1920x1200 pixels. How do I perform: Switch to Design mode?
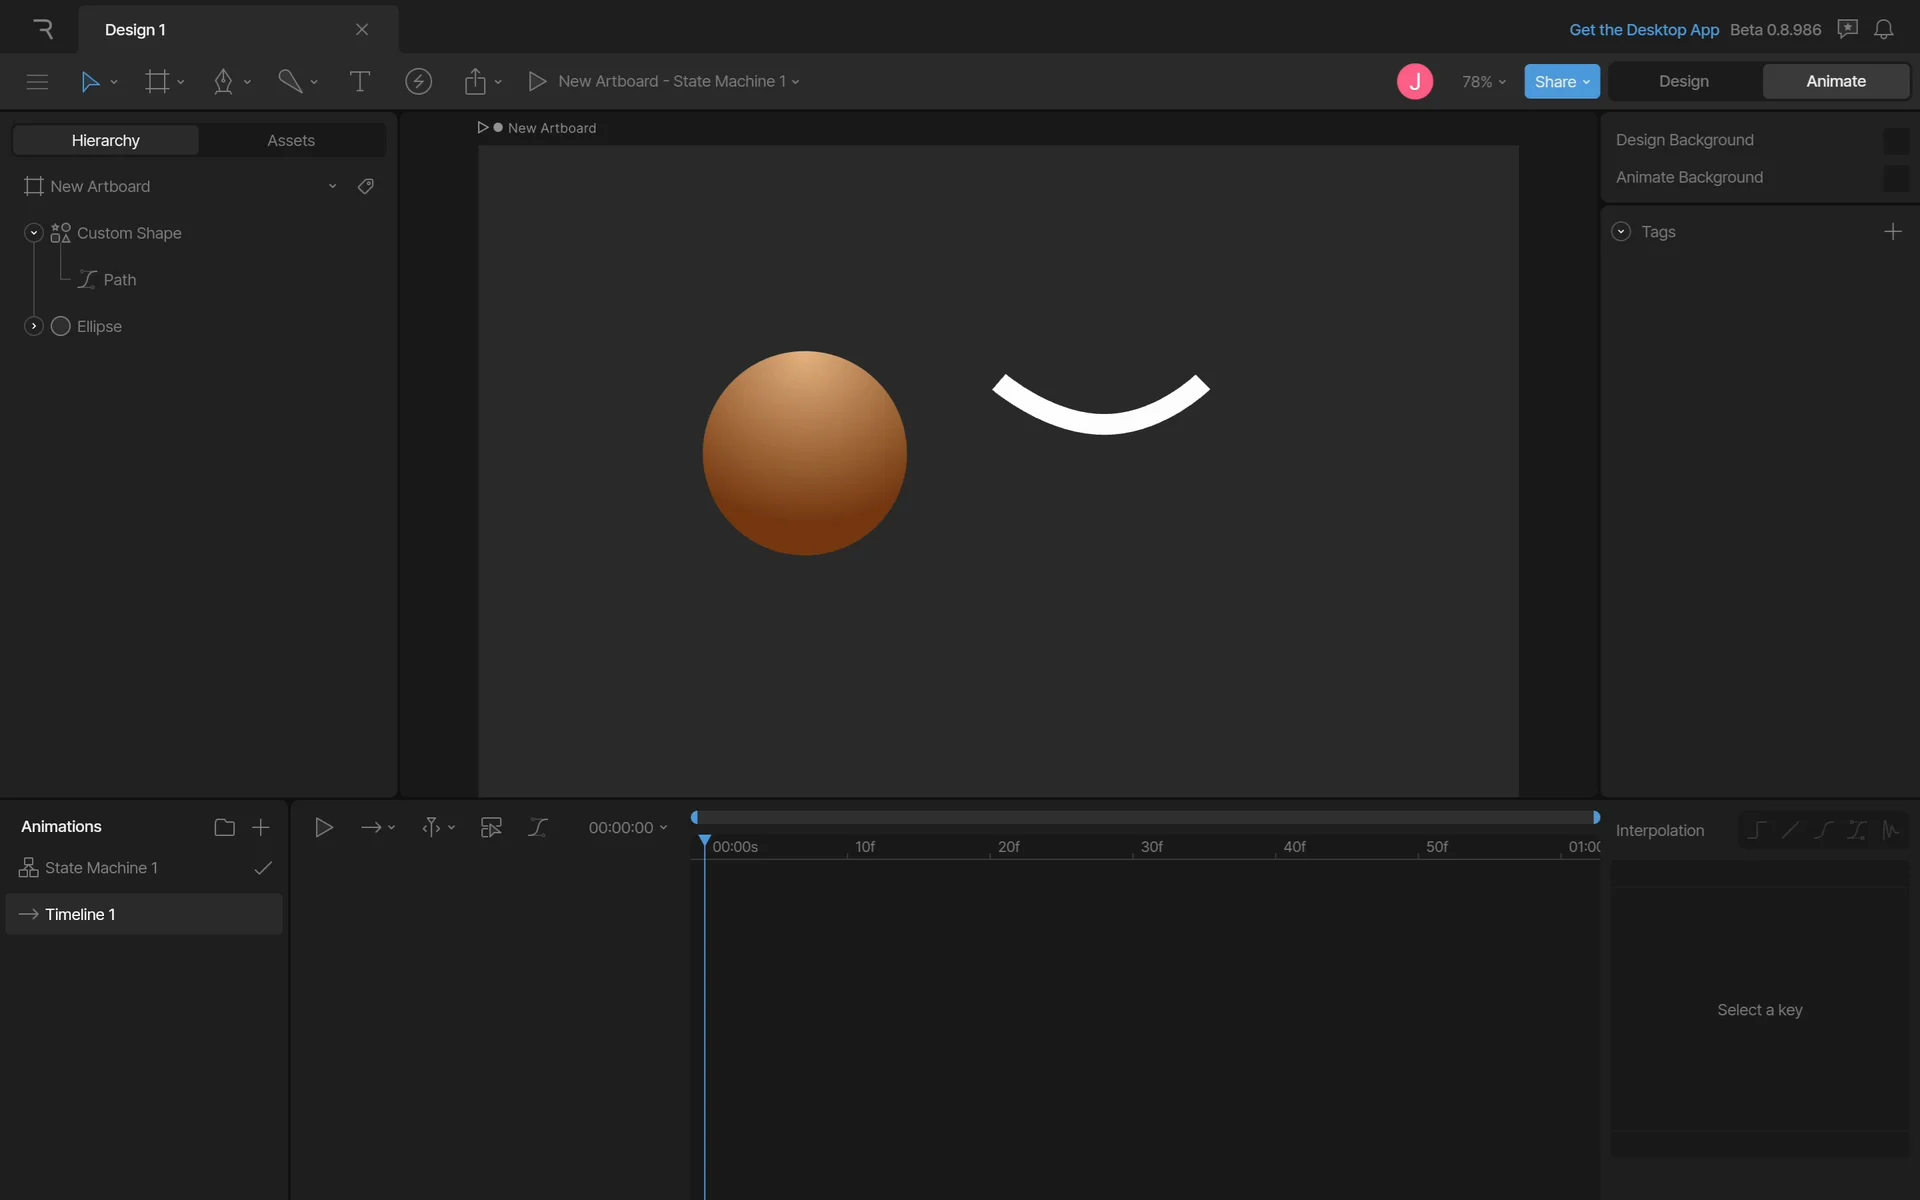(1683, 82)
